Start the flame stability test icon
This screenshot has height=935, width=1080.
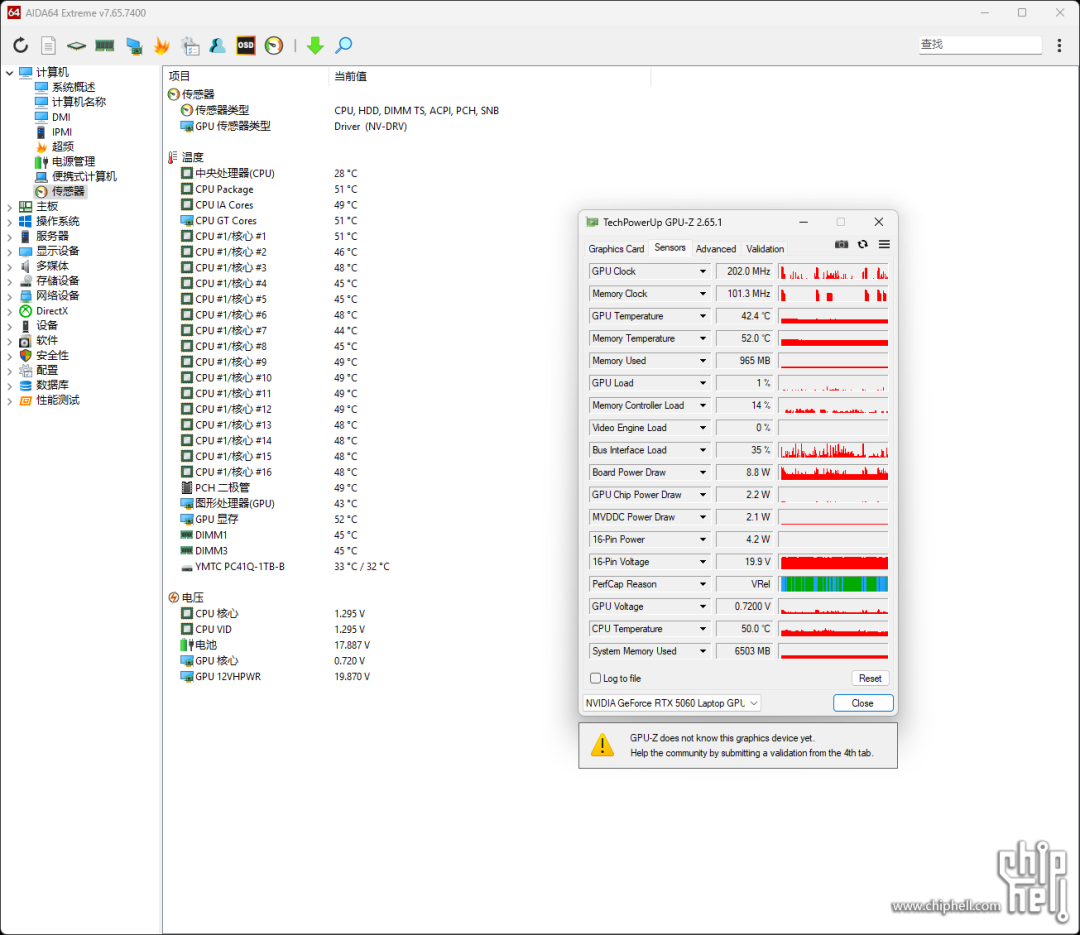pos(161,45)
